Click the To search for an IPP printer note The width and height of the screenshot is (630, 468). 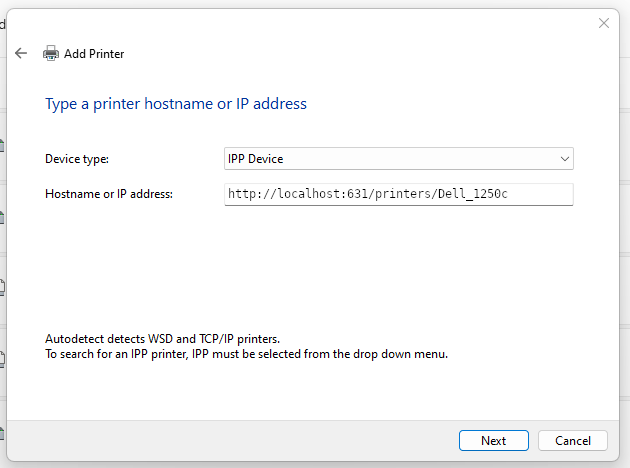(x=246, y=354)
